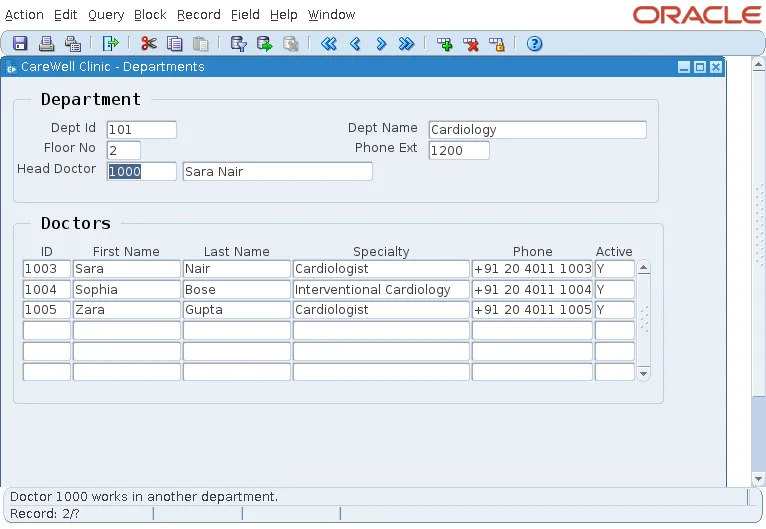The width and height of the screenshot is (766, 529).
Task: Click the Last Name cell Gupta
Action: tap(237, 310)
